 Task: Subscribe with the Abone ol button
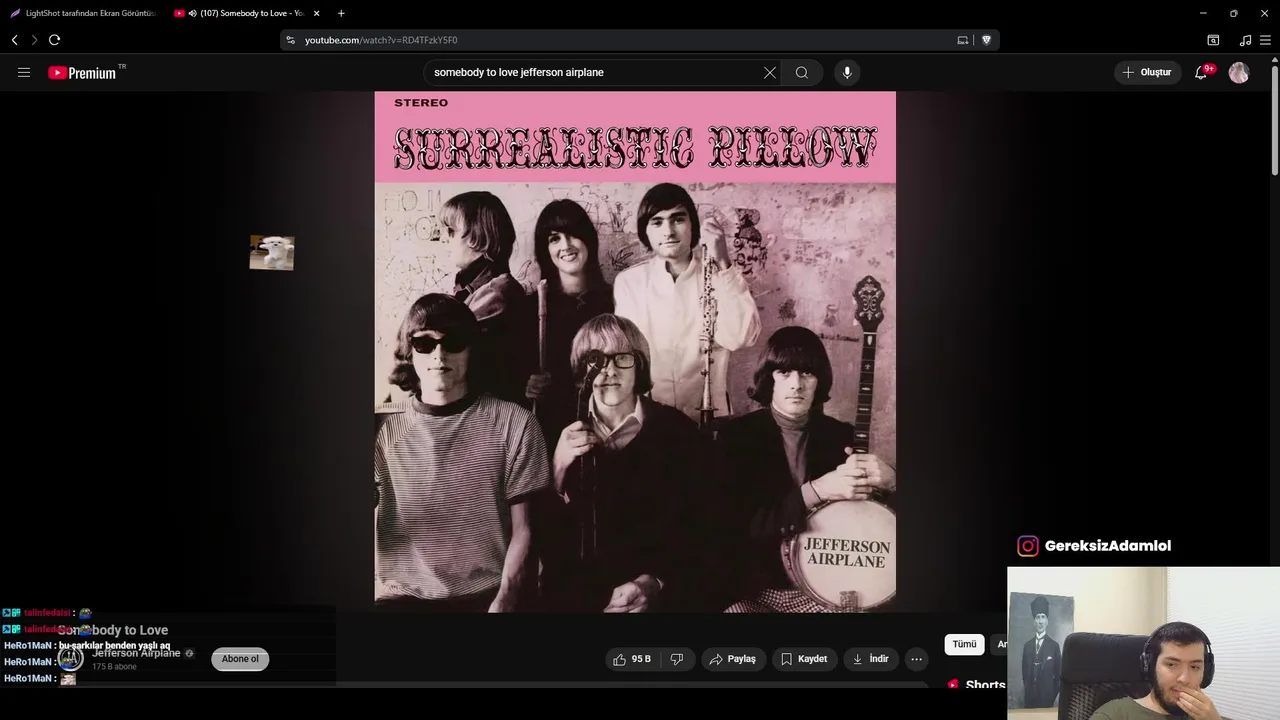point(240,659)
